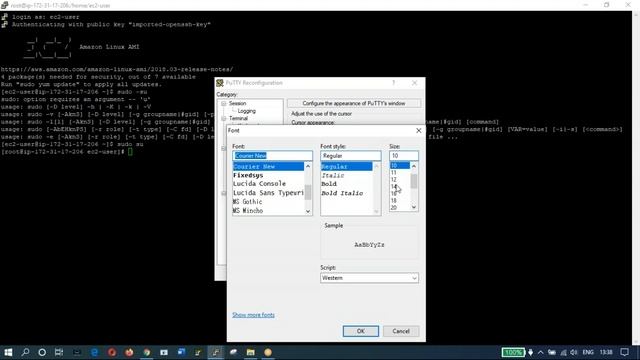Click size list scroll up arrow
Viewport: 640px width, 360px height.
pyautogui.click(x=414, y=166)
